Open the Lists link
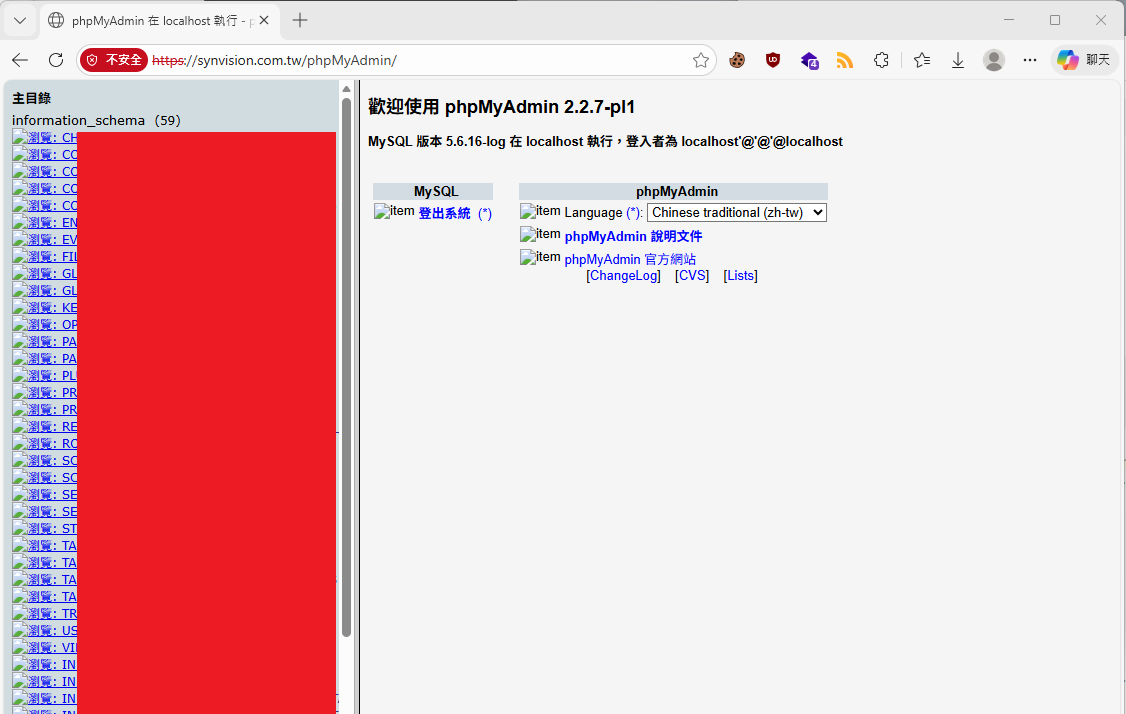Image resolution: width=1126 pixels, height=714 pixels. [740, 276]
